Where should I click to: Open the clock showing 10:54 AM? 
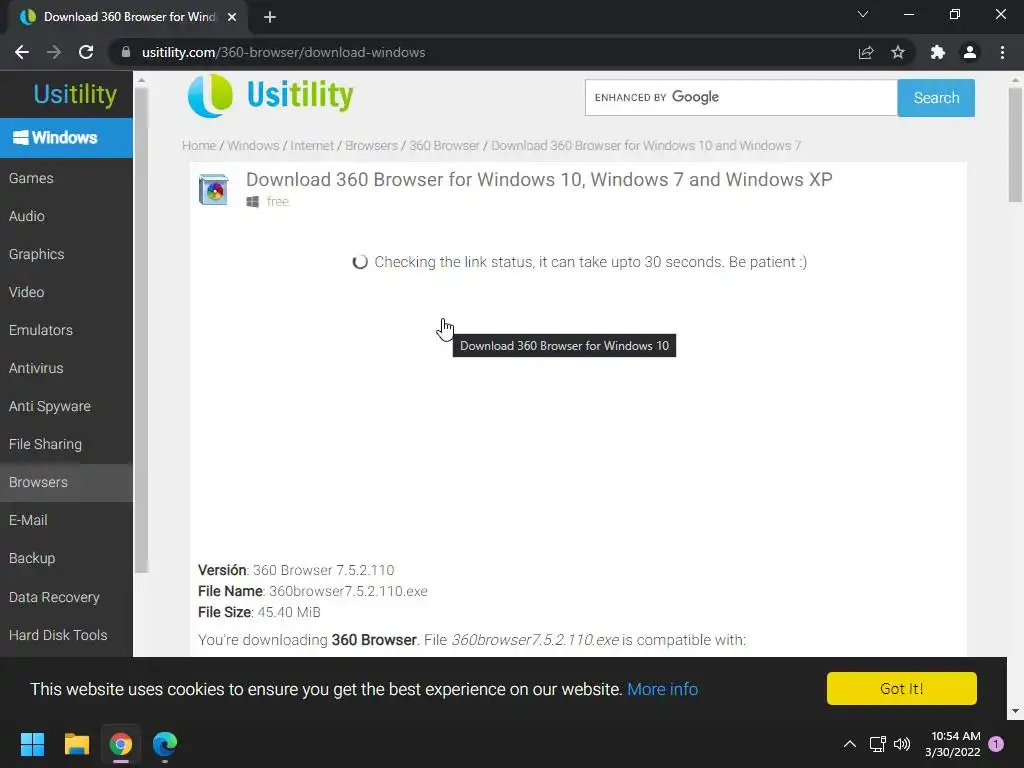952,744
